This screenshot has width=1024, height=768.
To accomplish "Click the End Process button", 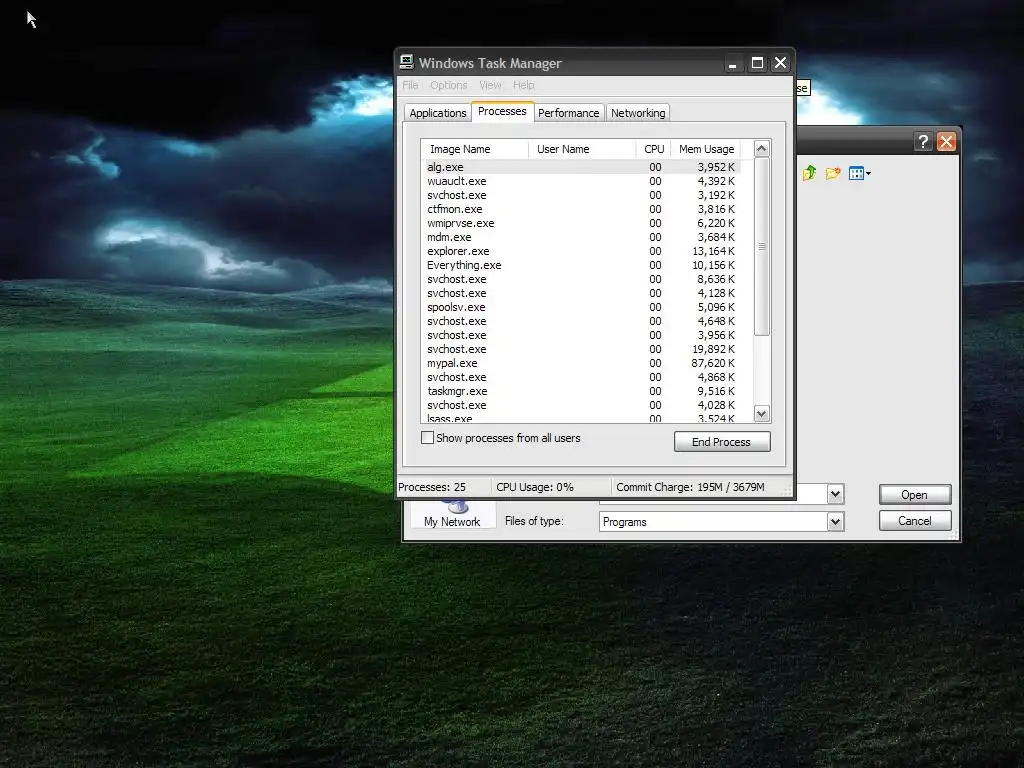I will point(722,442).
